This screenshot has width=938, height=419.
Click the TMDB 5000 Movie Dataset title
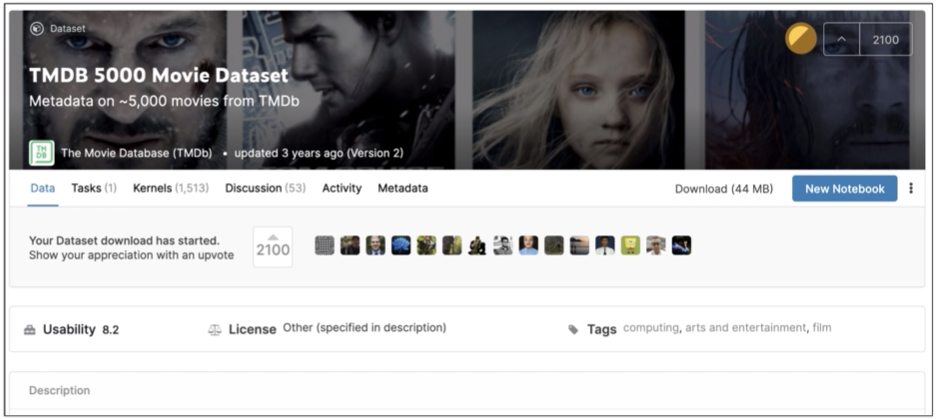point(159,75)
